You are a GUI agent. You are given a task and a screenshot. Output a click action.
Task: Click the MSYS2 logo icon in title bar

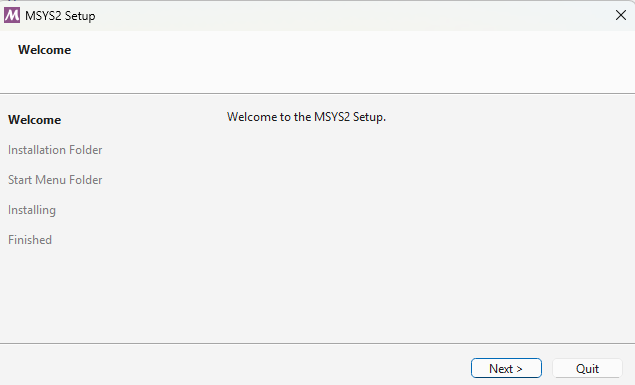pyautogui.click(x=12, y=15)
